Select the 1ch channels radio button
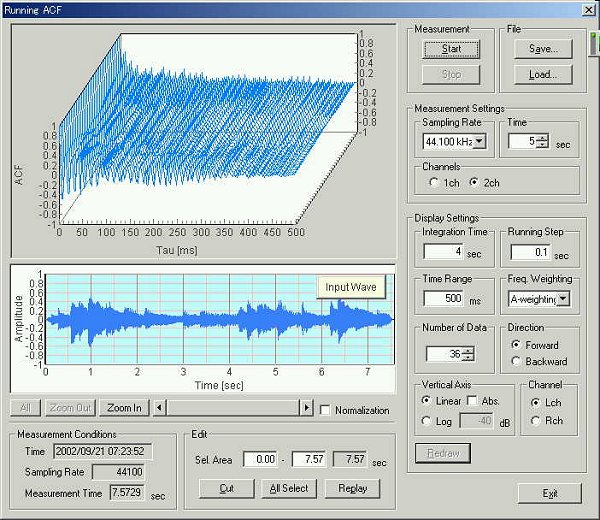 432,183
